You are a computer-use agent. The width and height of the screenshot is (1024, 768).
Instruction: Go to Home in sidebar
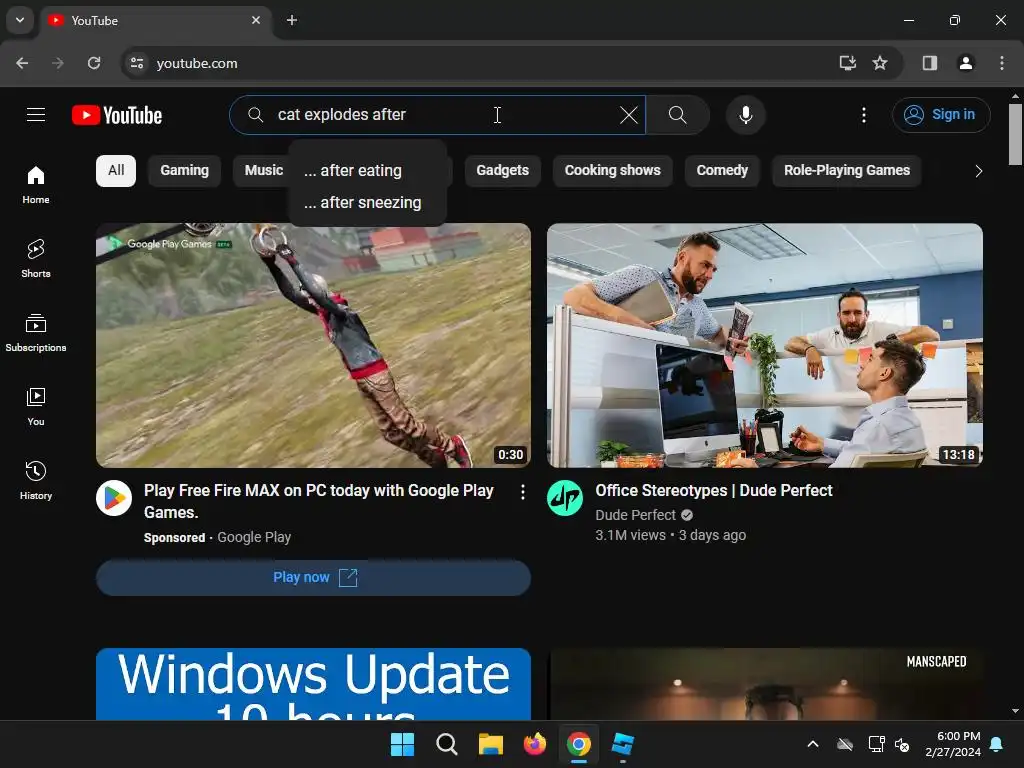tap(36, 185)
